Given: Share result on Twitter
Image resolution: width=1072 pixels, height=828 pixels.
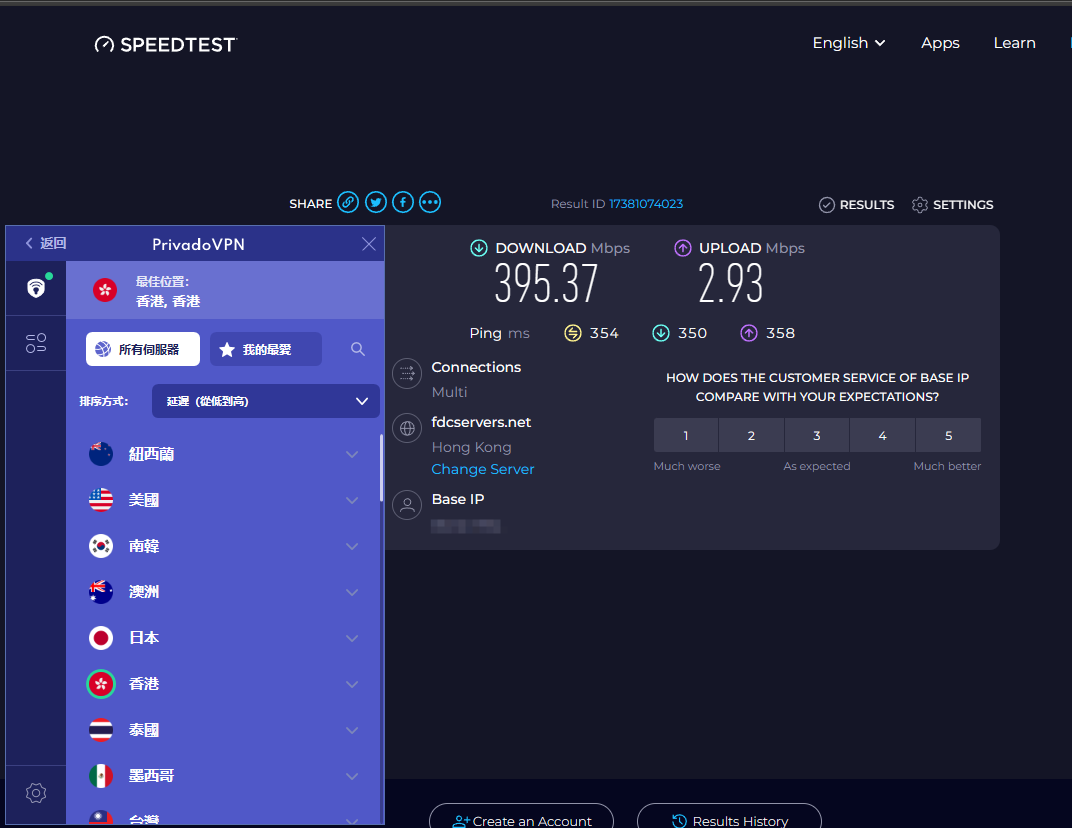Looking at the screenshot, I should click(x=375, y=202).
